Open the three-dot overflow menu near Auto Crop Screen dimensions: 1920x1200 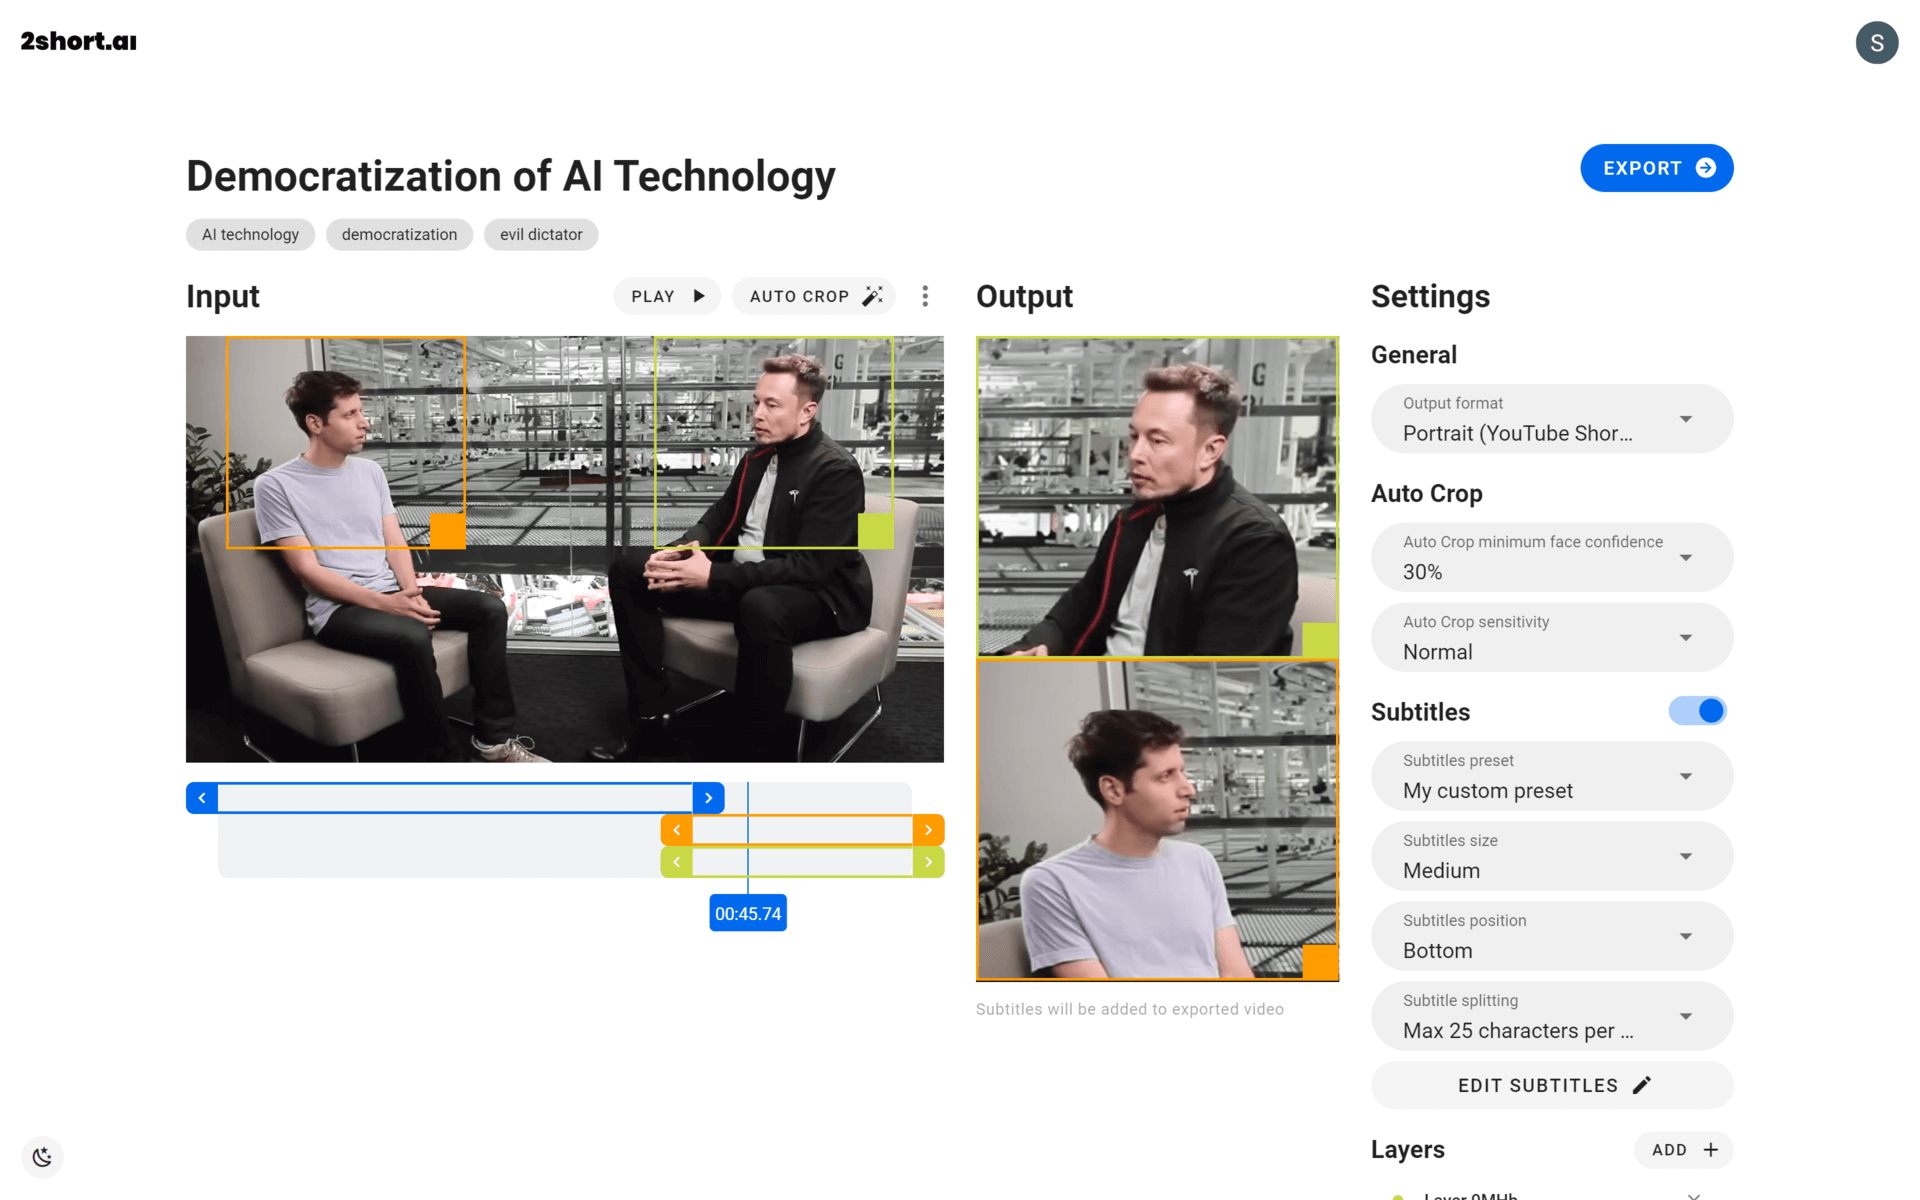coord(925,296)
